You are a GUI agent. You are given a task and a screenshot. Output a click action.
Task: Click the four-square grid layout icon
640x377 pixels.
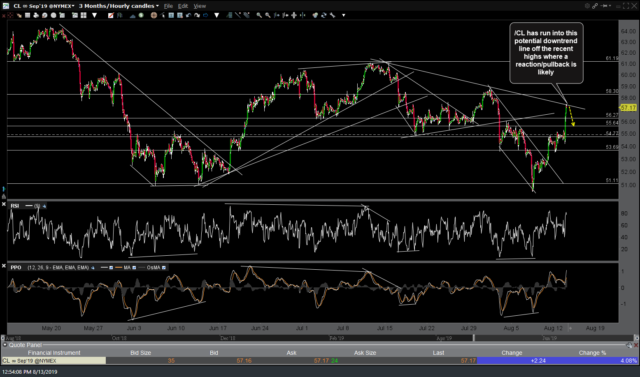84,16
